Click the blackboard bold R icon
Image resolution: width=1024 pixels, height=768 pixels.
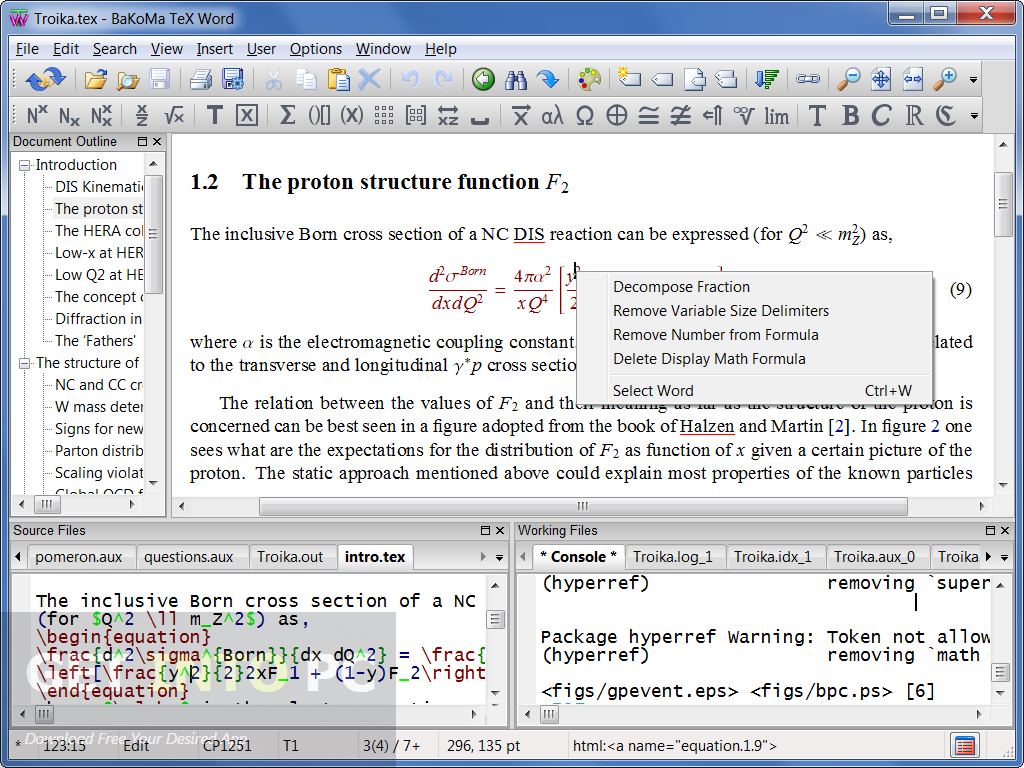(914, 116)
